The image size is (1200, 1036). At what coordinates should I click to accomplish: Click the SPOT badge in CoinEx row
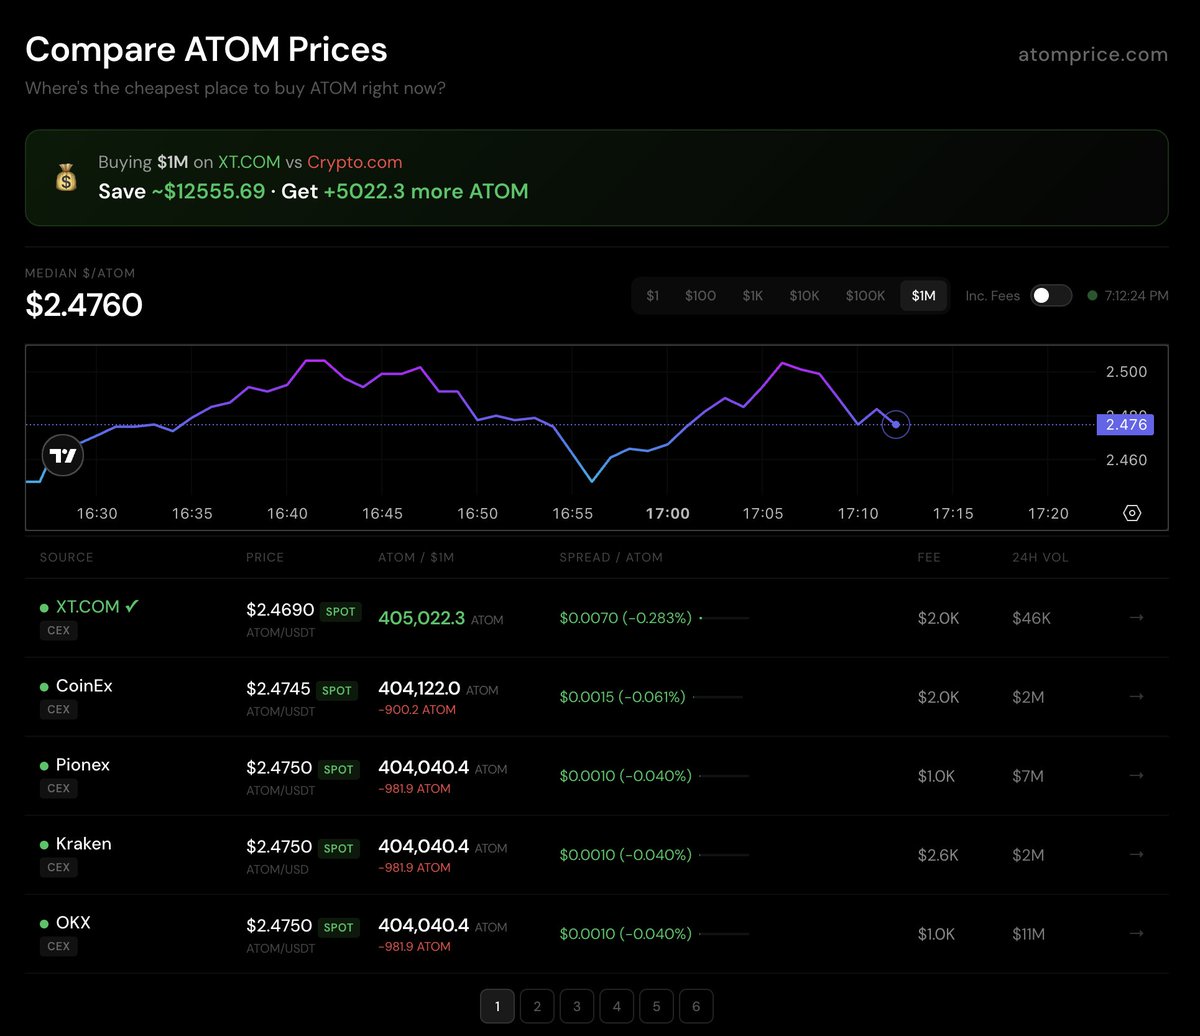click(x=337, y=690)
